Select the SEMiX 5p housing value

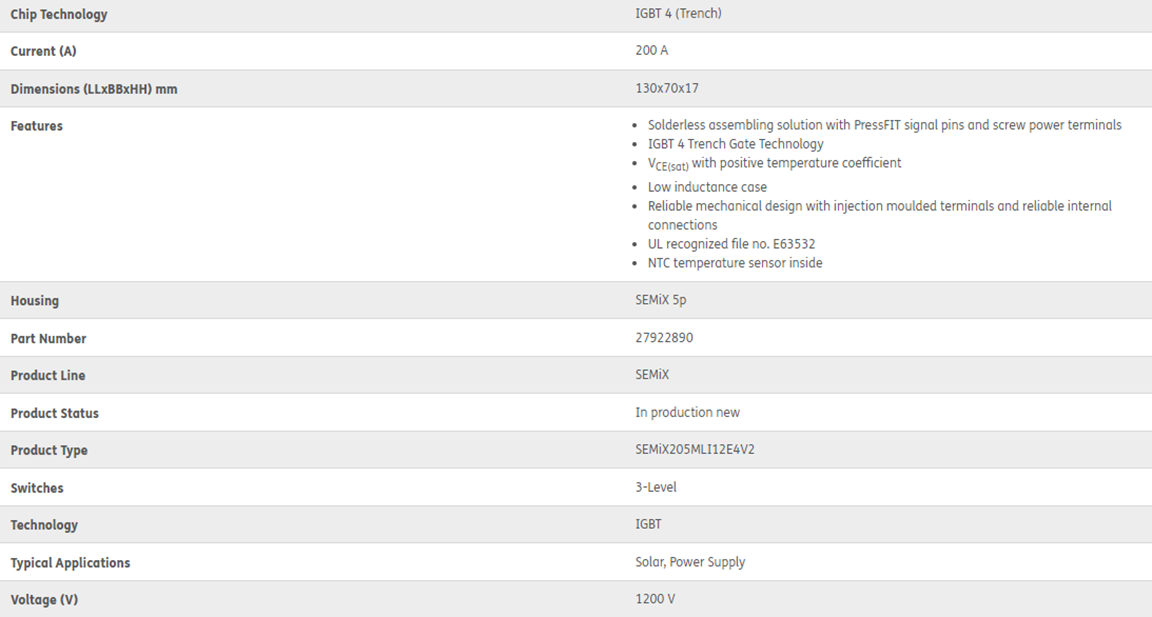tap(661, 300)
